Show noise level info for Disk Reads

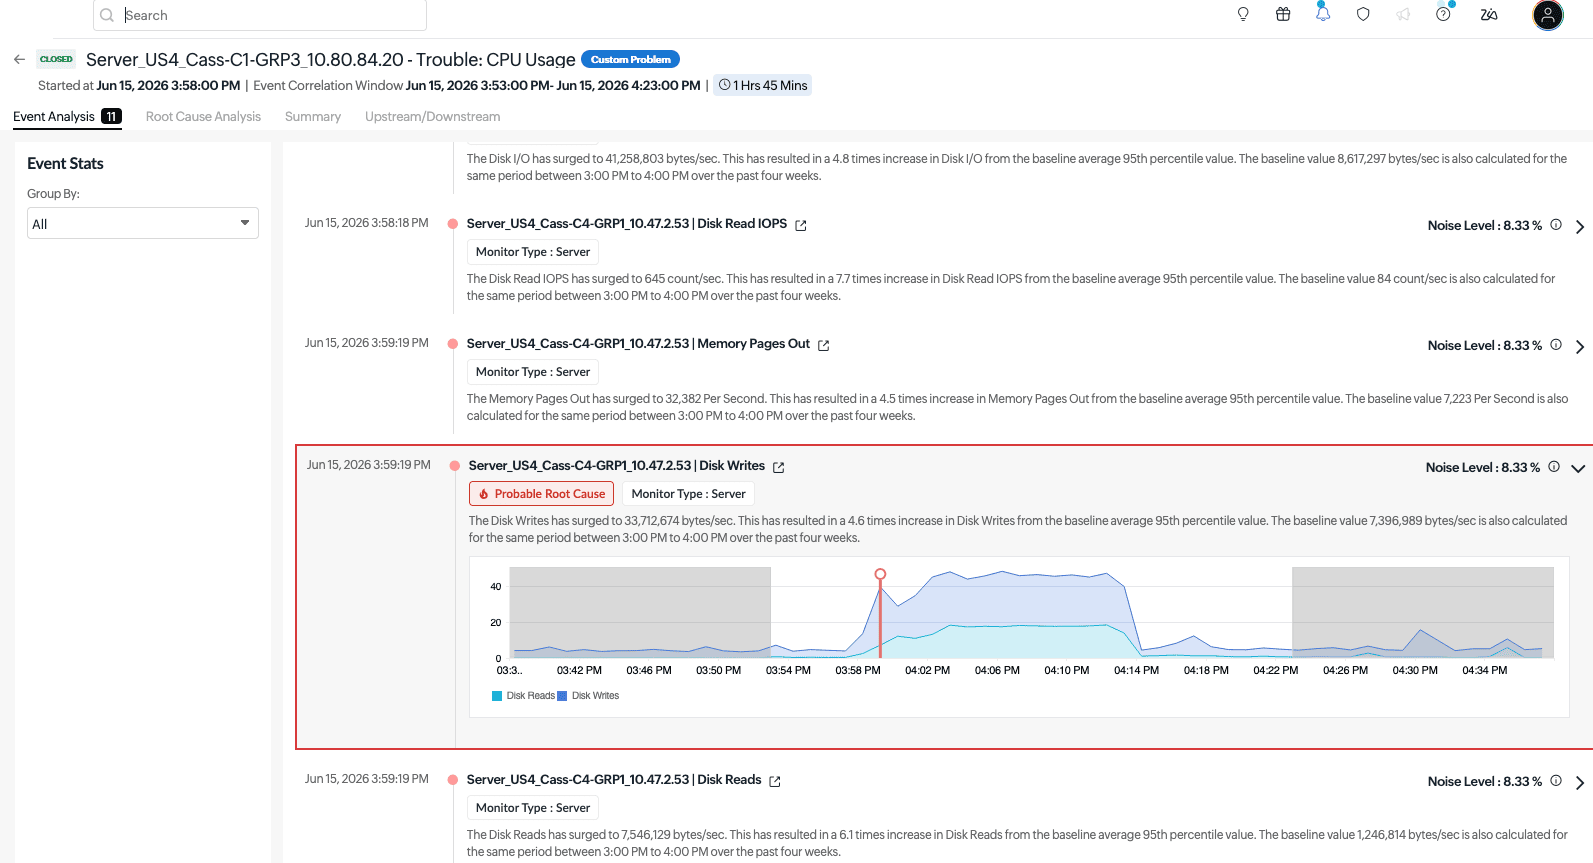(1556, 781)
